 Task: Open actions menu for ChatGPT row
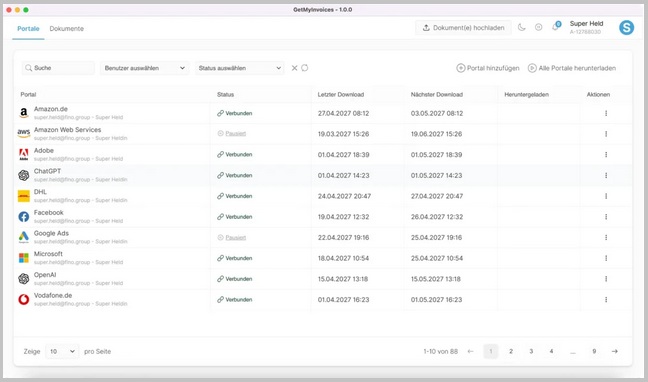[606, 175]
